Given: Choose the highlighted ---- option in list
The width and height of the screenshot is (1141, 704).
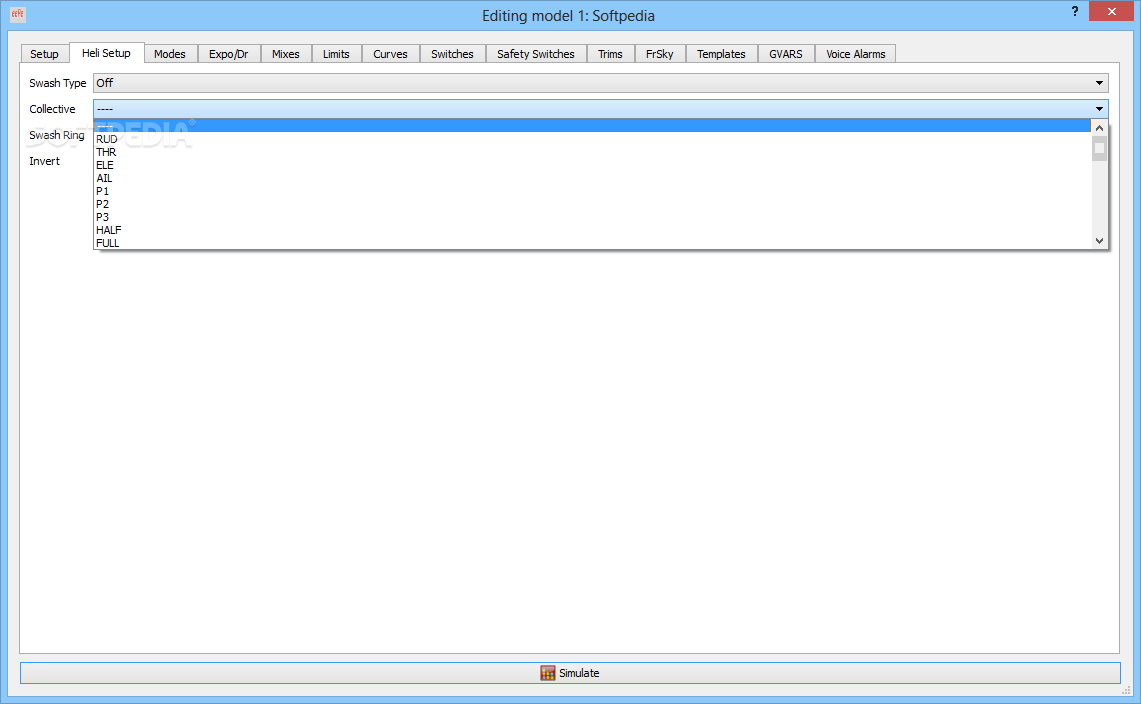Looking at the screenshot, I should [x=592, y=126].
